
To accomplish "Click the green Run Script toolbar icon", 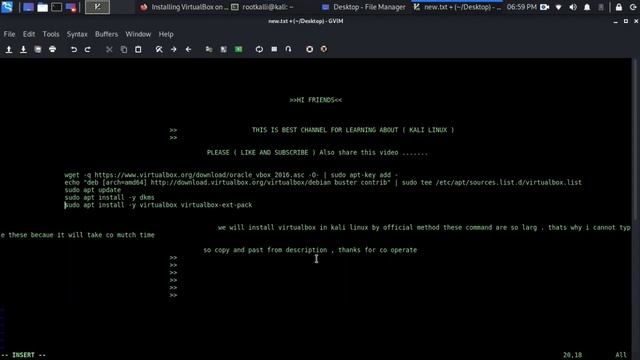I will (238, 49).
